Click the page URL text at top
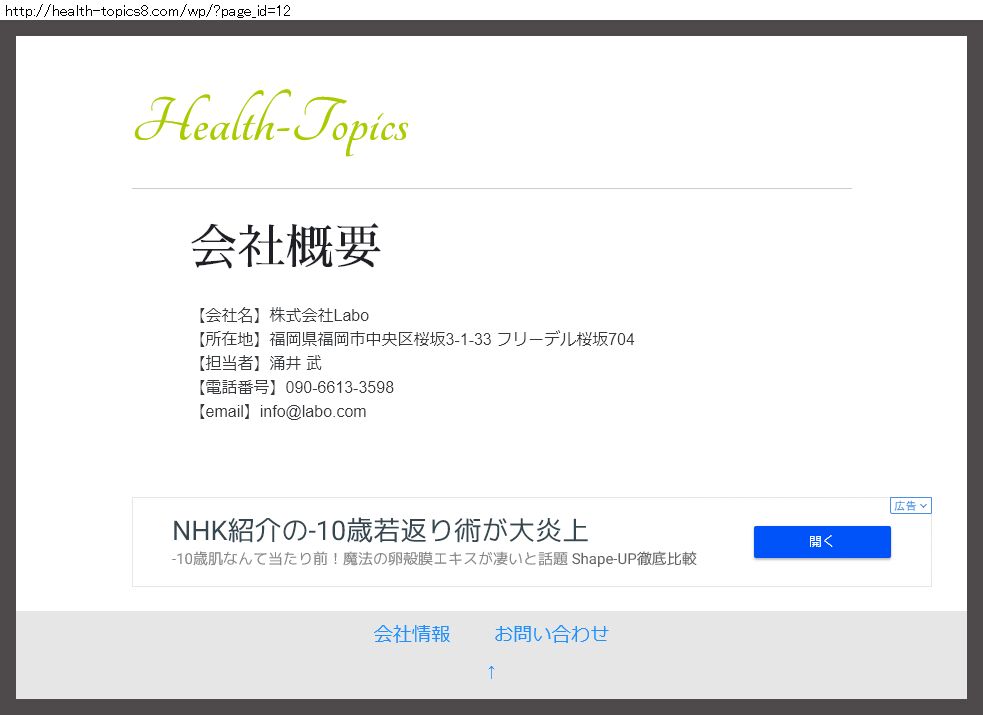This screenshot has height=715, width=983. (147, 10)
